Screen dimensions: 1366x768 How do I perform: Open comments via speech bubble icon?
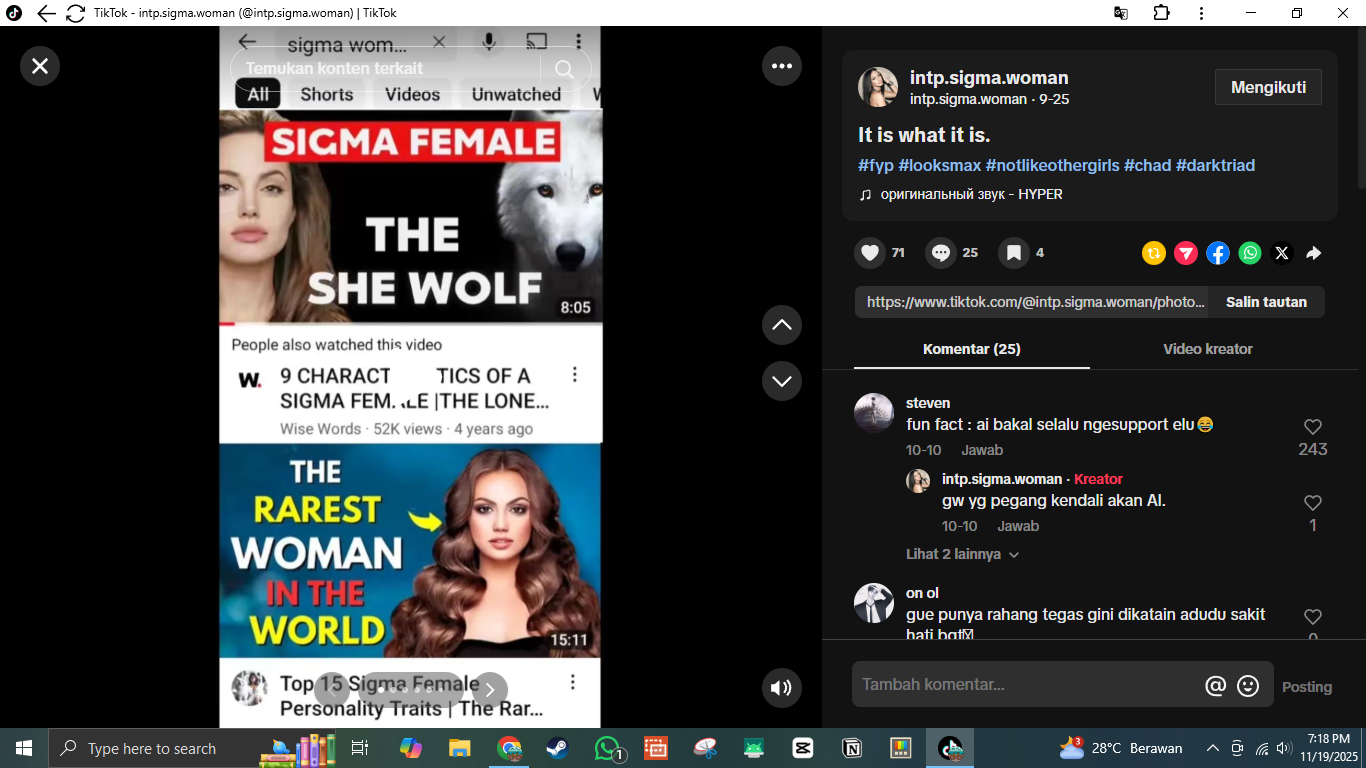pos(941,253)
